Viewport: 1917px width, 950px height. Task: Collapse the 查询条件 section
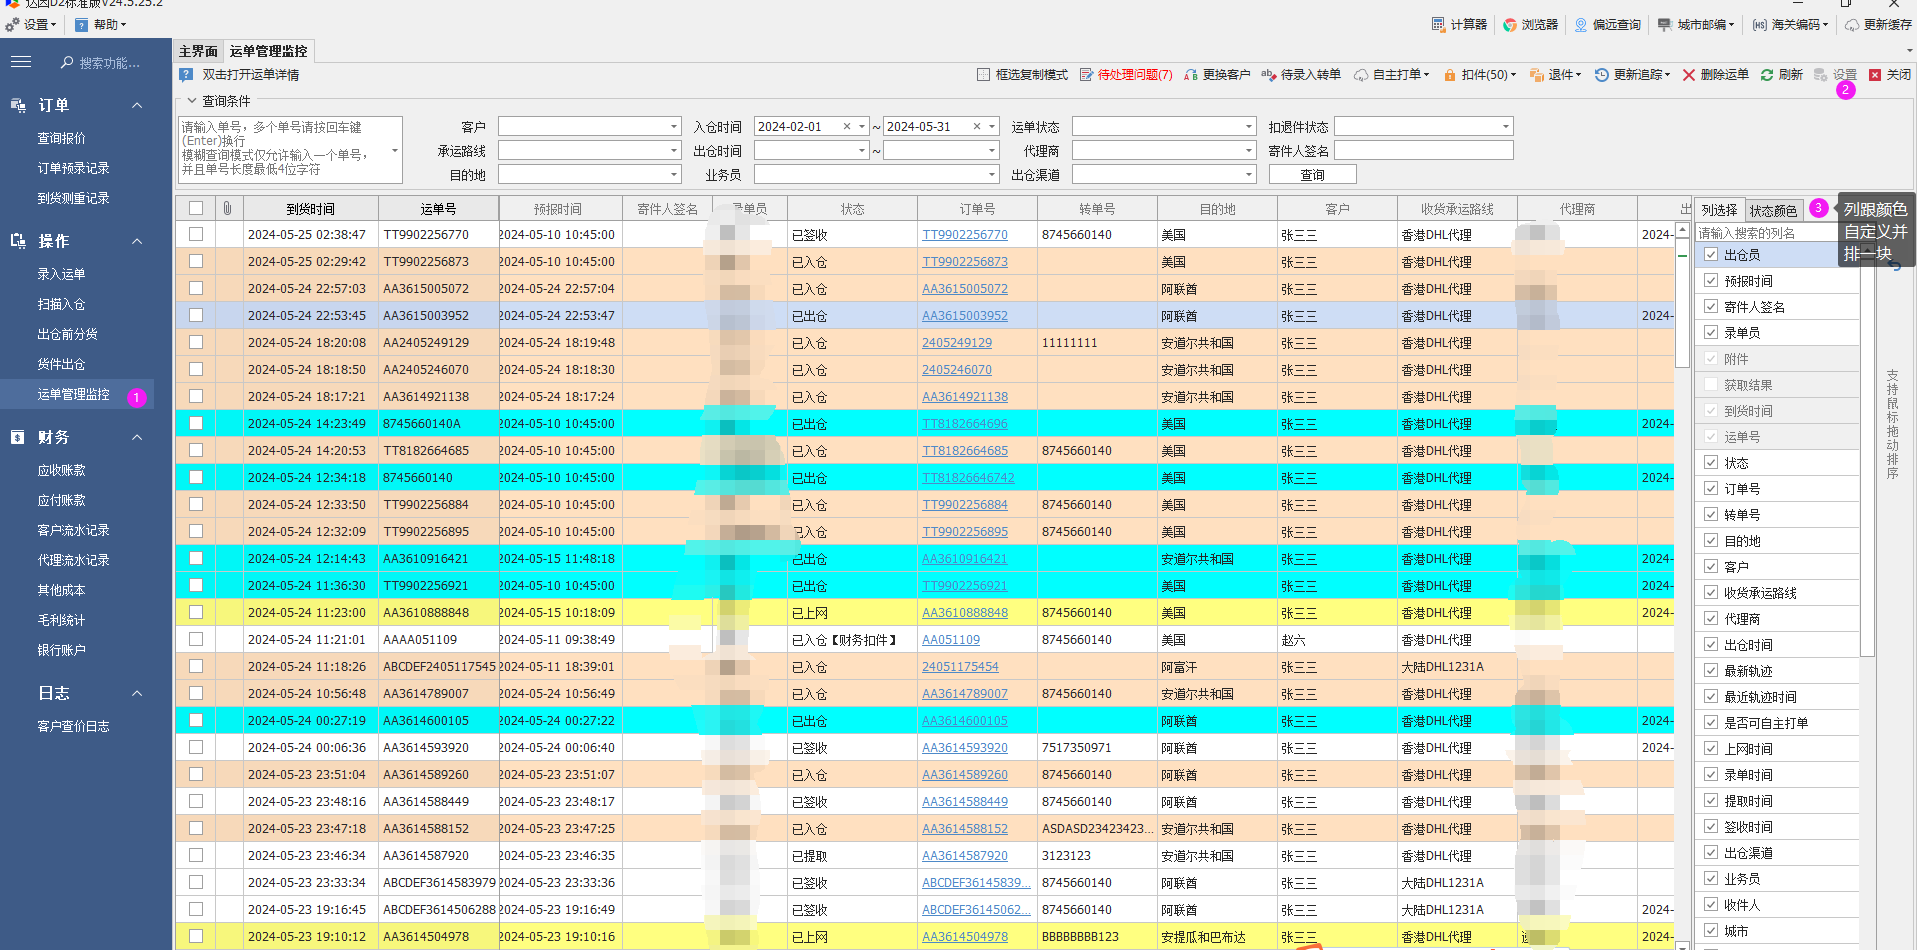pyautogui.click(x=192, y=101)
